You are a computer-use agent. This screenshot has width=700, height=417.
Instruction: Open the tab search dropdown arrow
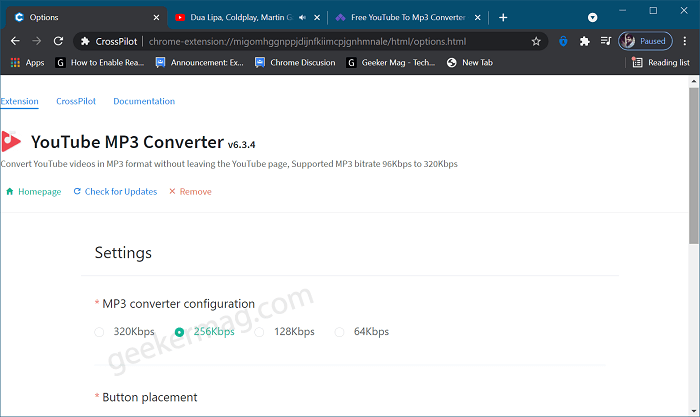[592, 17]
